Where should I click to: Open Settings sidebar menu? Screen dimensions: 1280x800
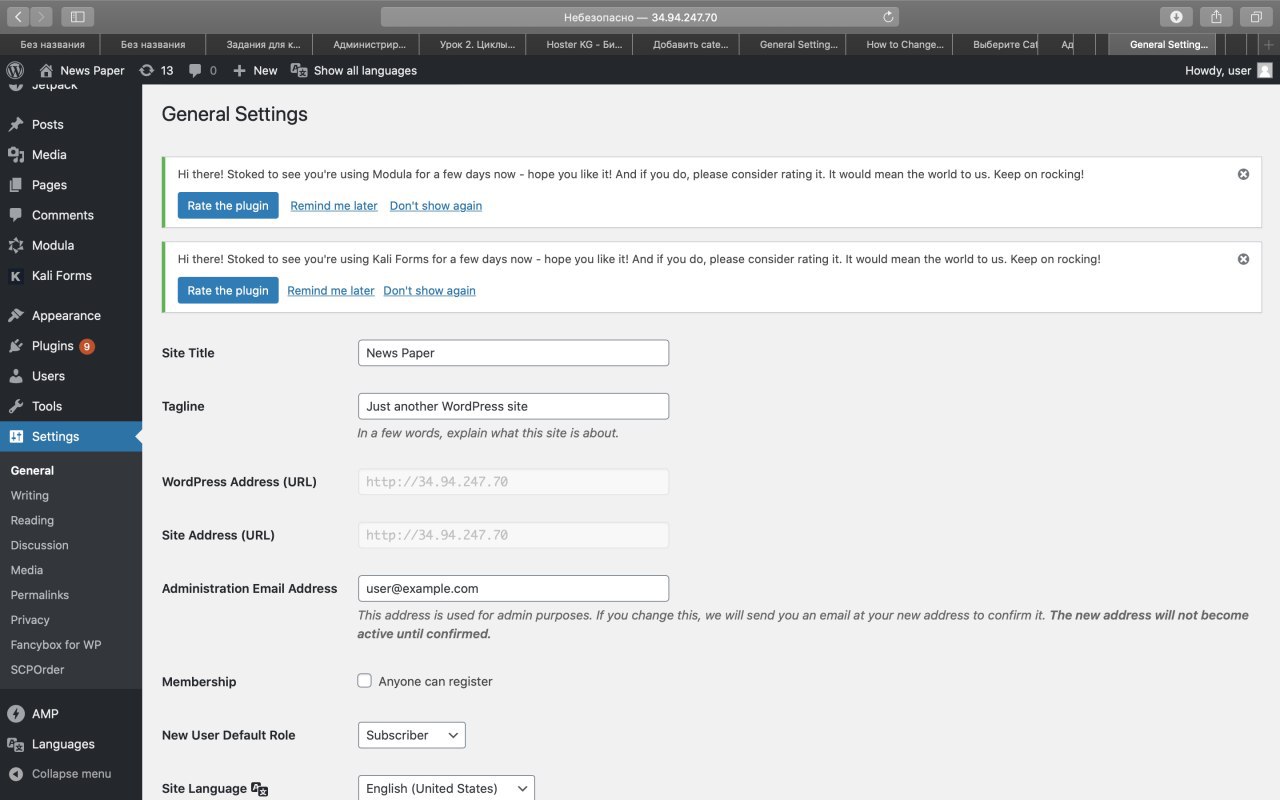click(71, 436)
